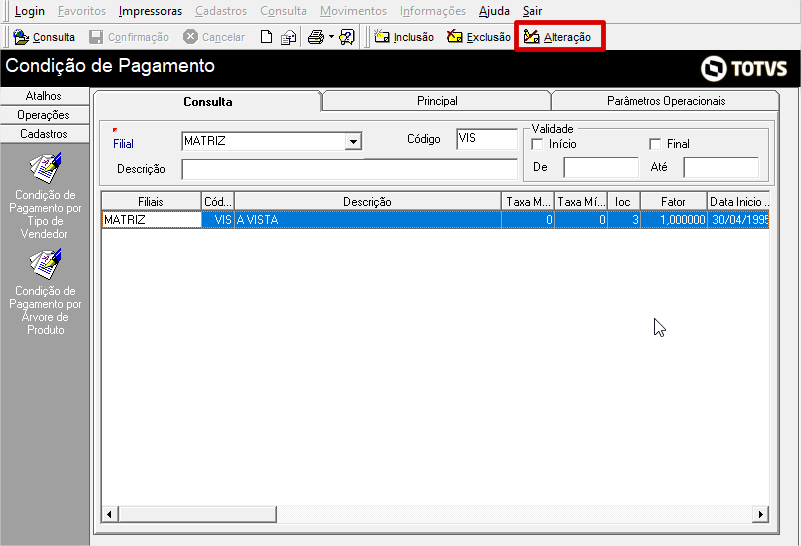Click the blank new document icon

266,37
